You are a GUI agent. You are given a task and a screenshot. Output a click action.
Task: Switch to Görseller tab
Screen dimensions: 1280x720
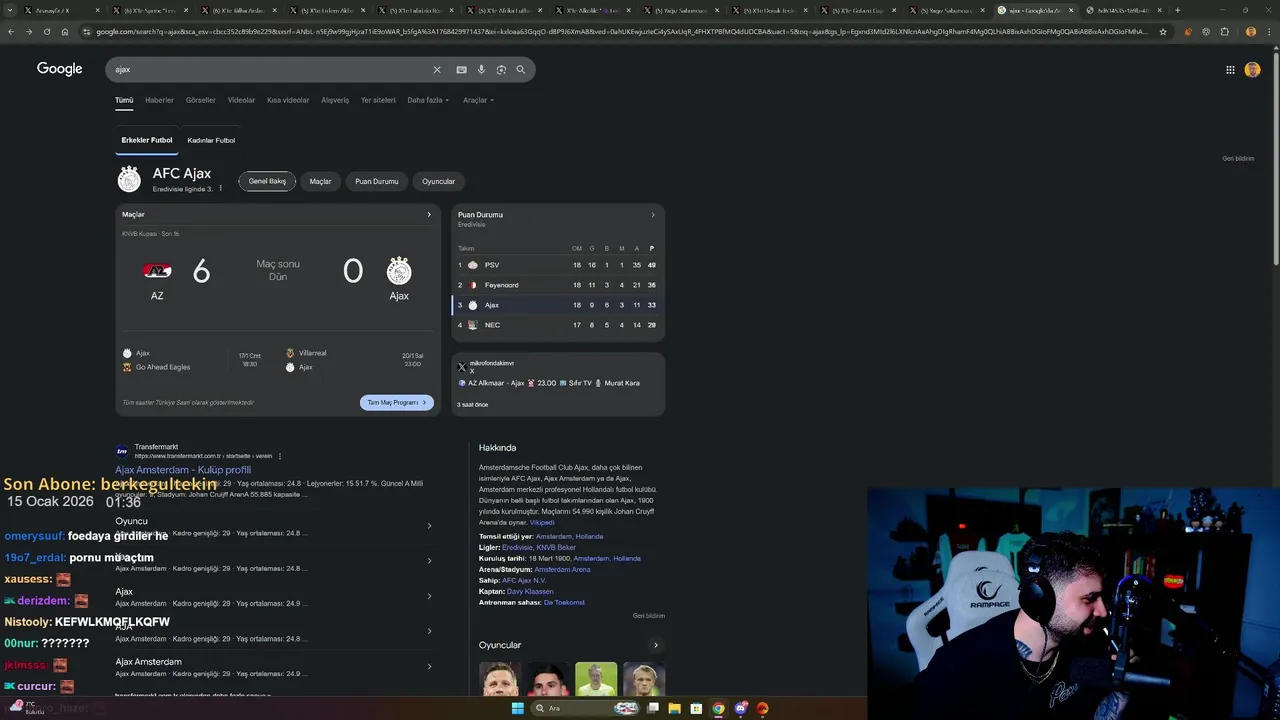(200, 100)
